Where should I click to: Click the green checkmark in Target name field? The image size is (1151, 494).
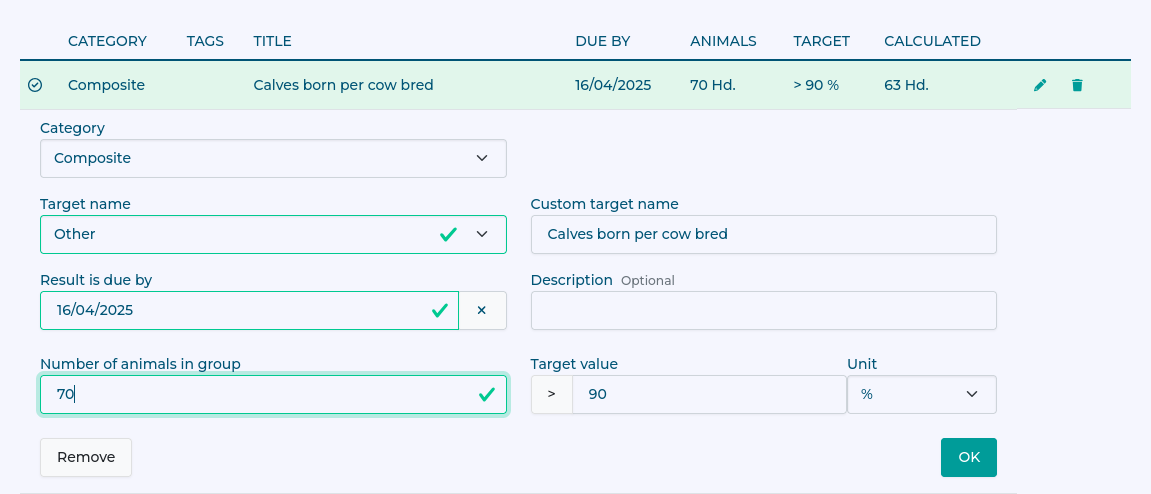448,234
